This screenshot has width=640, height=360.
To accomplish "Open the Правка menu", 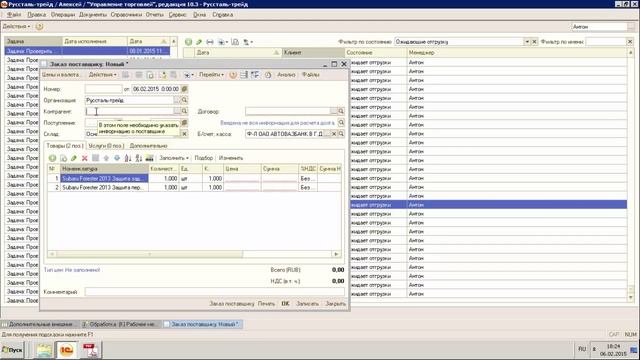I will (x=36, y=15).
